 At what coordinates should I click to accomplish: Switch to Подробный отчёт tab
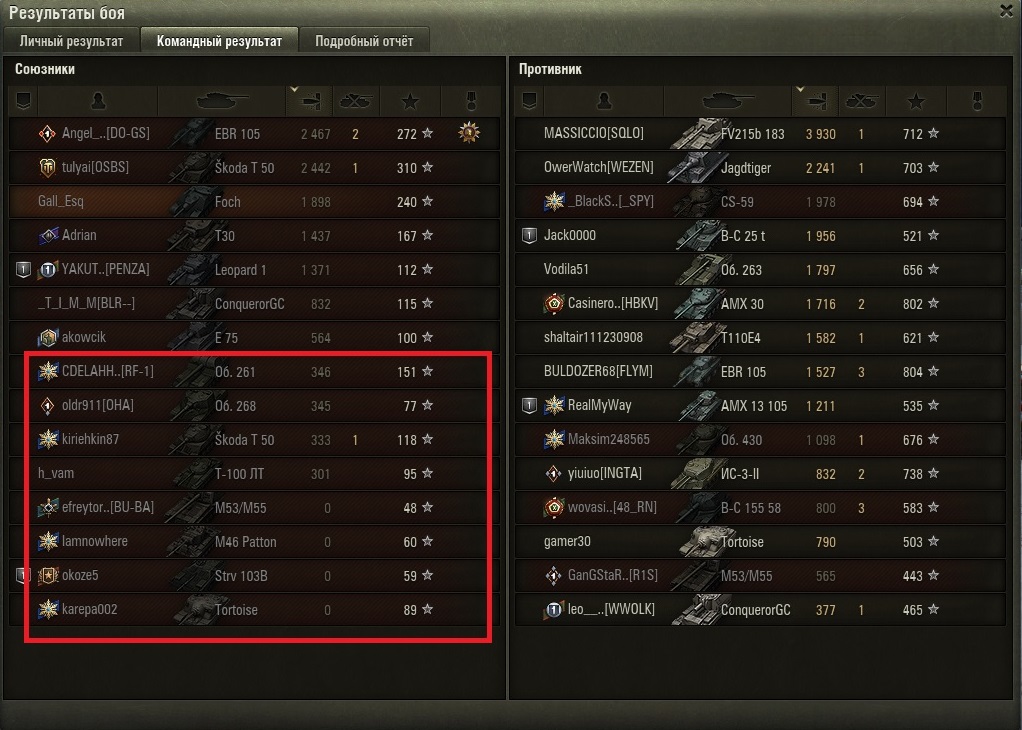pos(364,41)
